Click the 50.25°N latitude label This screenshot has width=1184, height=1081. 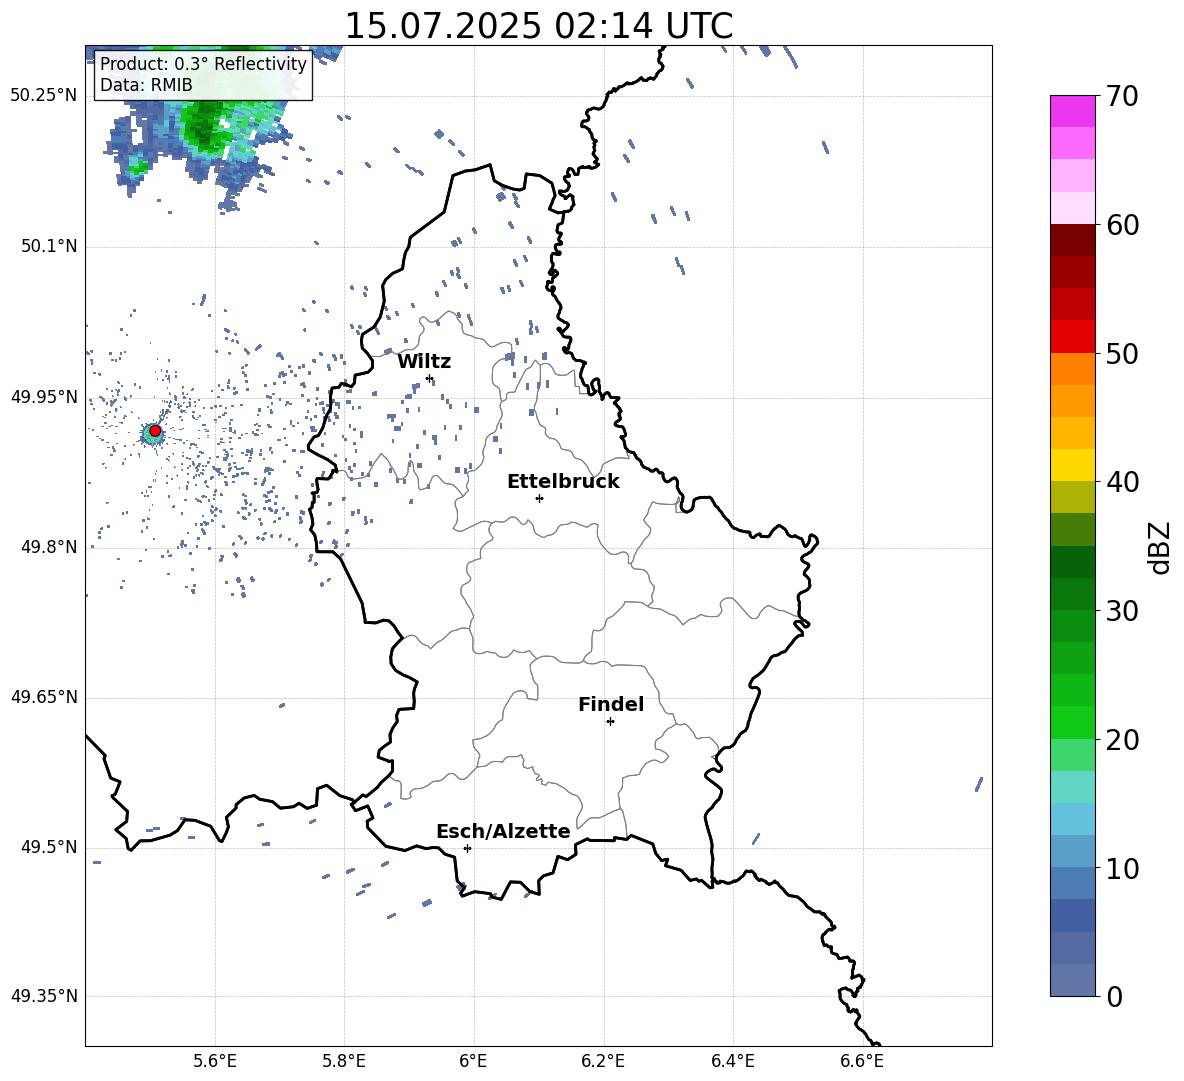click(x=44, y=96)
